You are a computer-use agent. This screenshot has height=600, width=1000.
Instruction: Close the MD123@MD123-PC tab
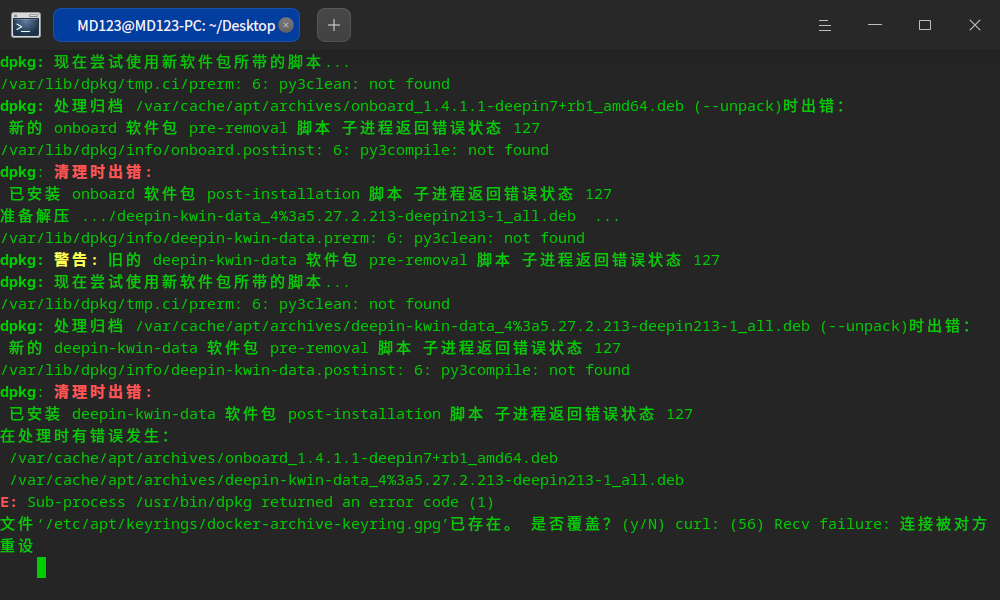286,25
